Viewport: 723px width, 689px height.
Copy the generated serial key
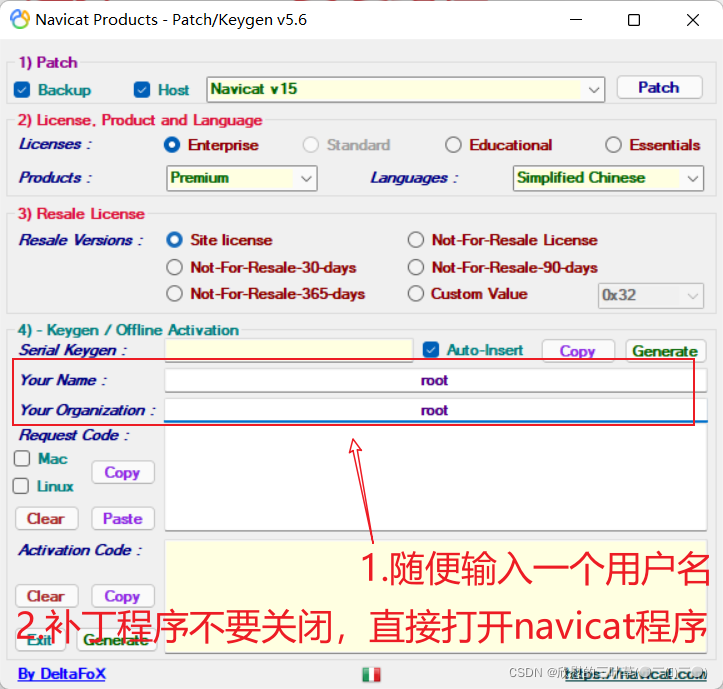(x=578, y=351)
